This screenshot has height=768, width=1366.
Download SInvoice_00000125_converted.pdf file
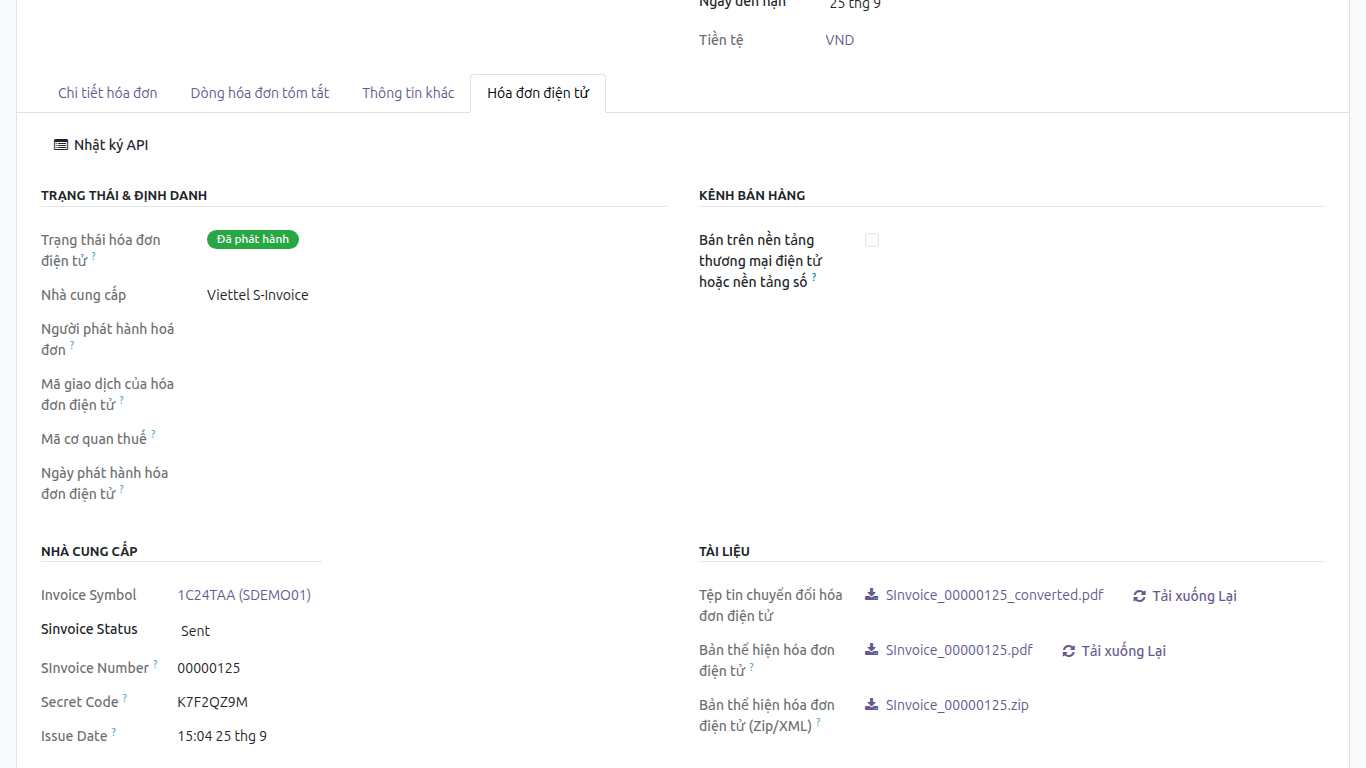pyautogui.click(x=995, y=595)
